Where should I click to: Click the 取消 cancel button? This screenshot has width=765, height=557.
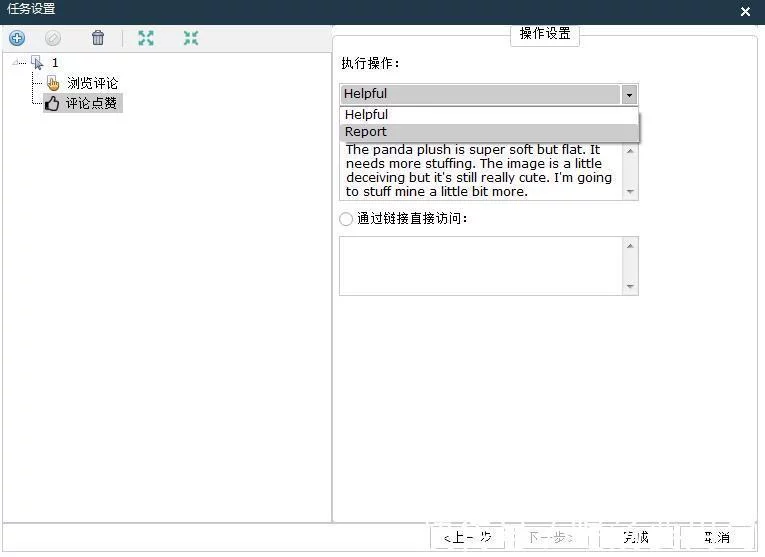[x=717, y=537]
